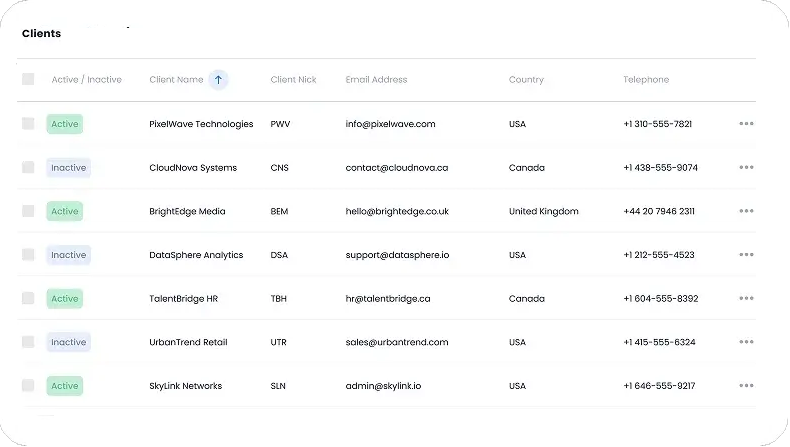Image resolution: width=790 pixels, height=447 pixels.
Task: Click the phone number +1 438-555-9074
Action: tap(661, 168)
